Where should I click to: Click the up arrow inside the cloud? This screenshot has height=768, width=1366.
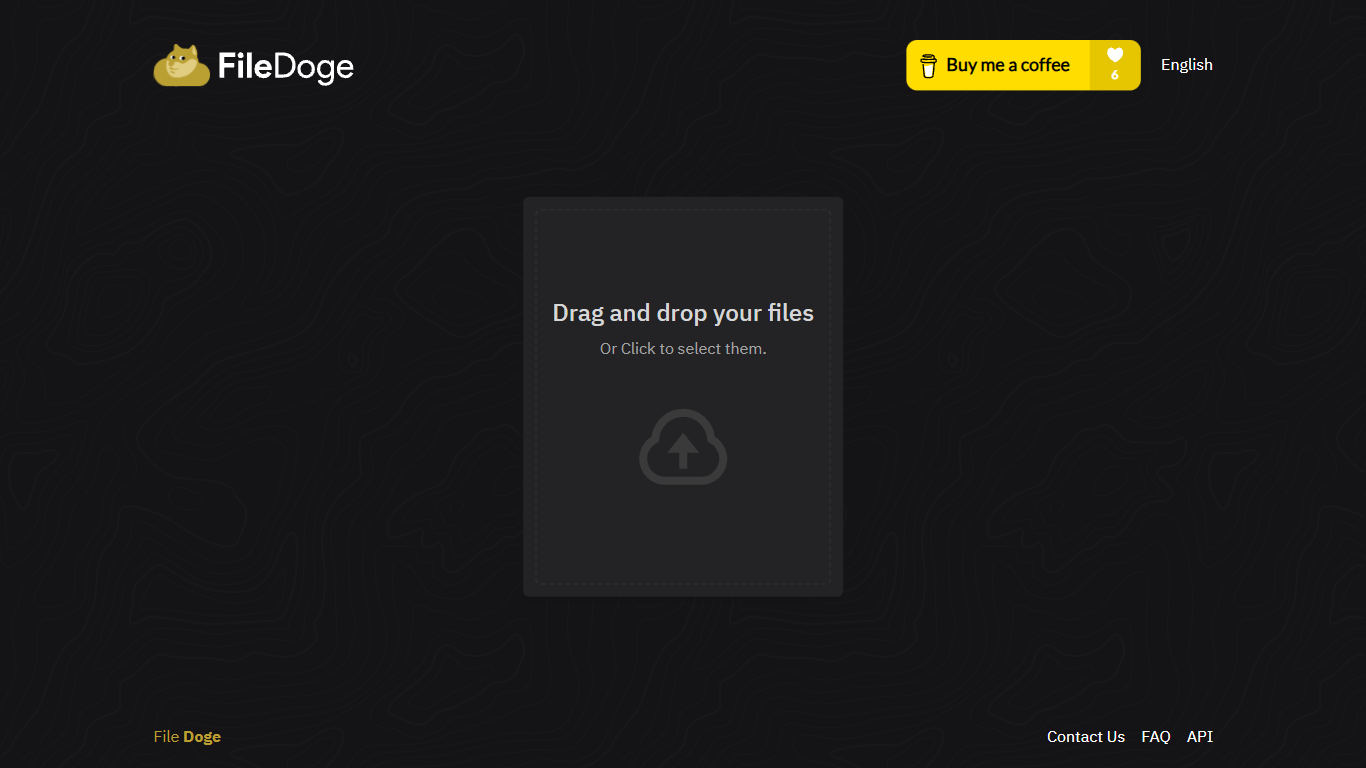683,452
